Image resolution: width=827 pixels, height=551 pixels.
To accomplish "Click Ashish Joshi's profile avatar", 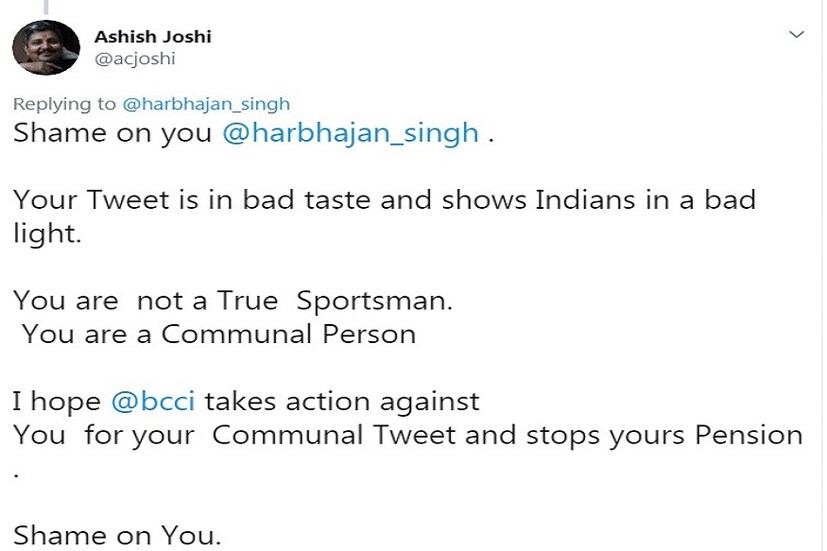I will click(46, 47).
